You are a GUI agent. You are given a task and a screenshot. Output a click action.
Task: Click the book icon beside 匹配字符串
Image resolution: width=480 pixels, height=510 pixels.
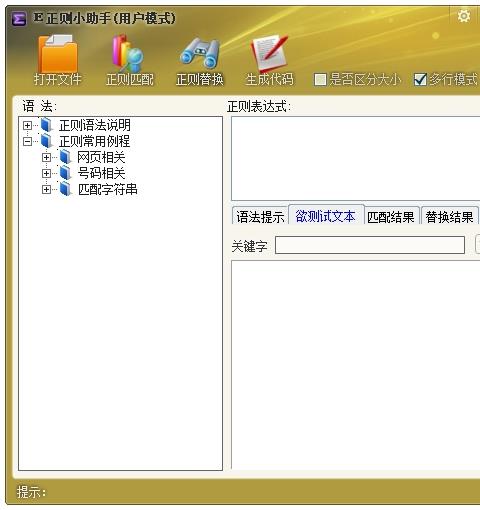65,189
